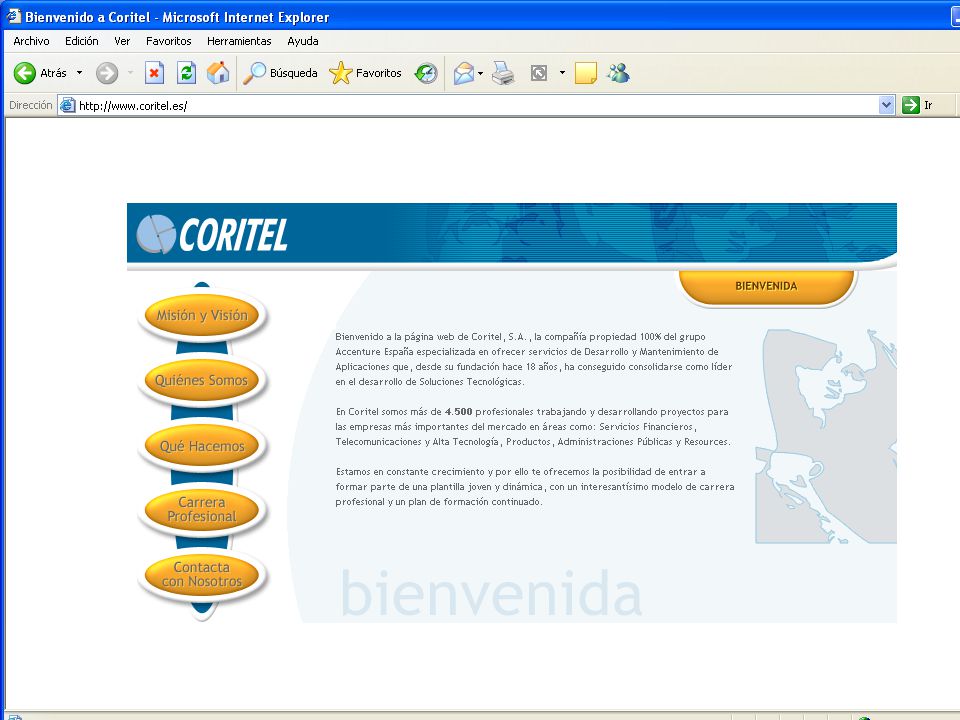Expand the Mail options dropdown arrow
The image size is (960, 720).
tap(481, 73)
